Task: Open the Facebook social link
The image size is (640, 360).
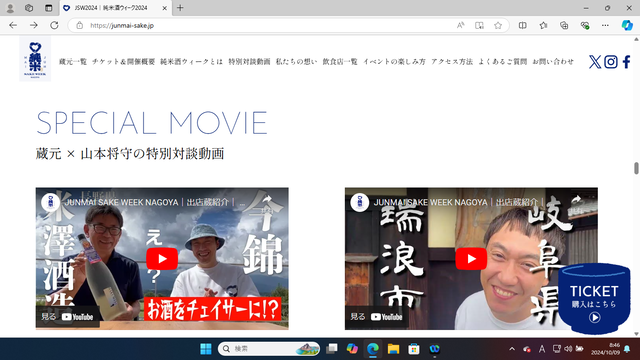Action: 627,62
